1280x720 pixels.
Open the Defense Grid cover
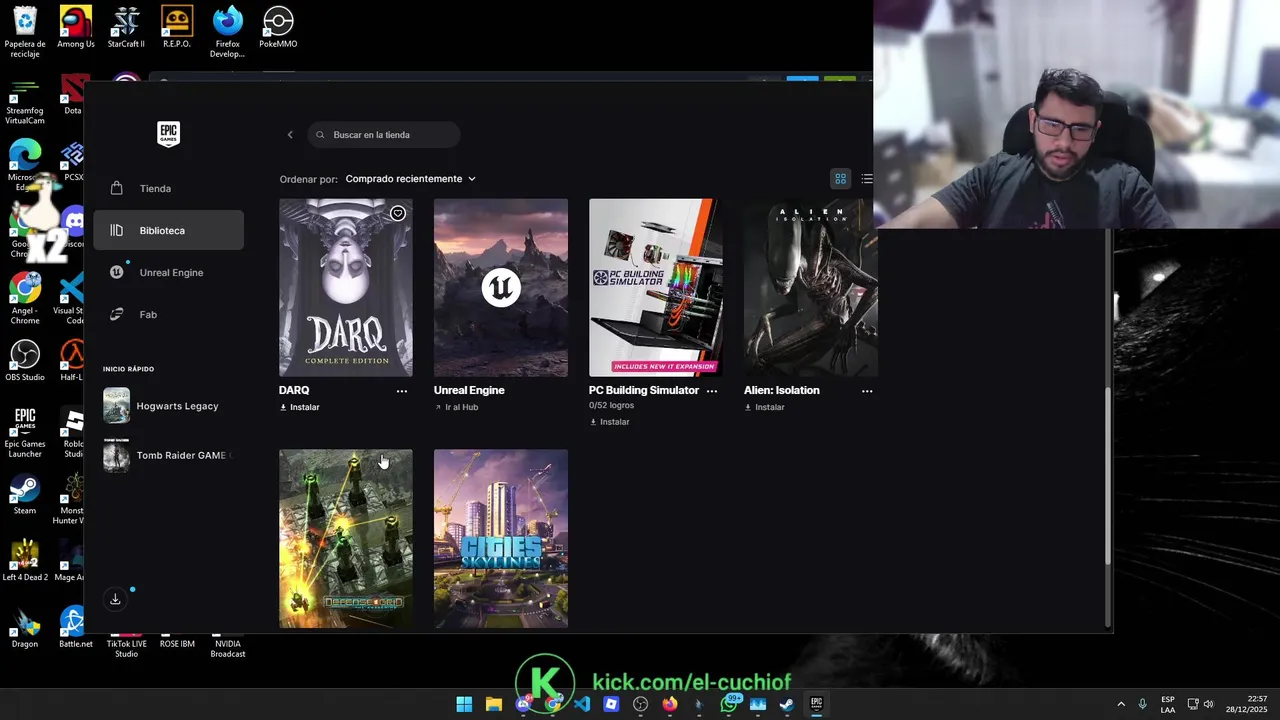pyautogui.click(x=345, y=538)
